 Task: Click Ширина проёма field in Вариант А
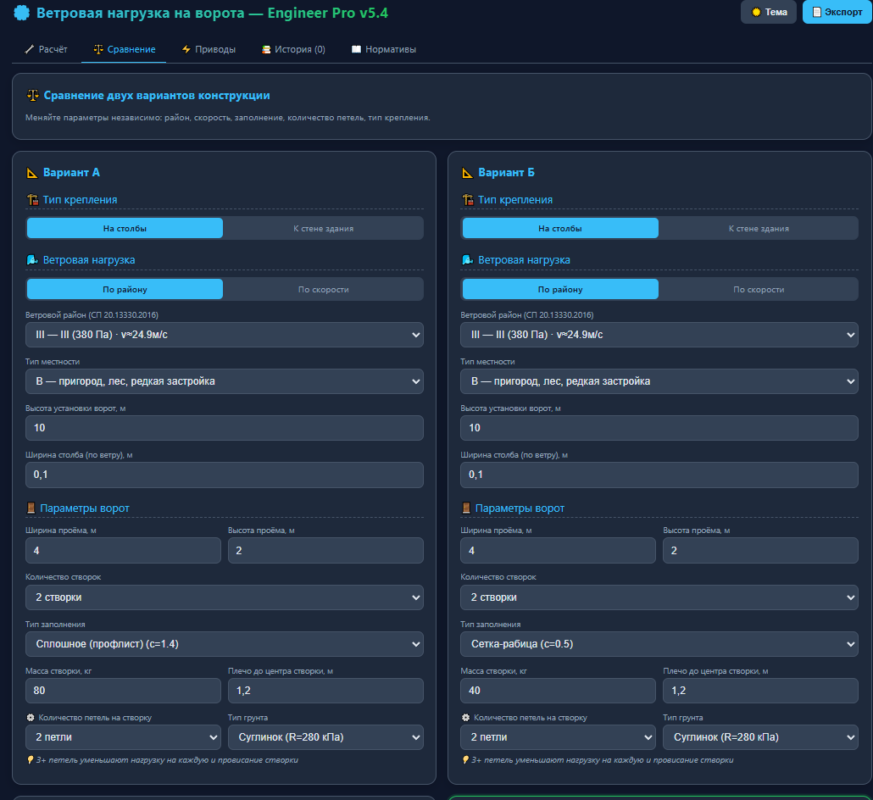(123, 551)
